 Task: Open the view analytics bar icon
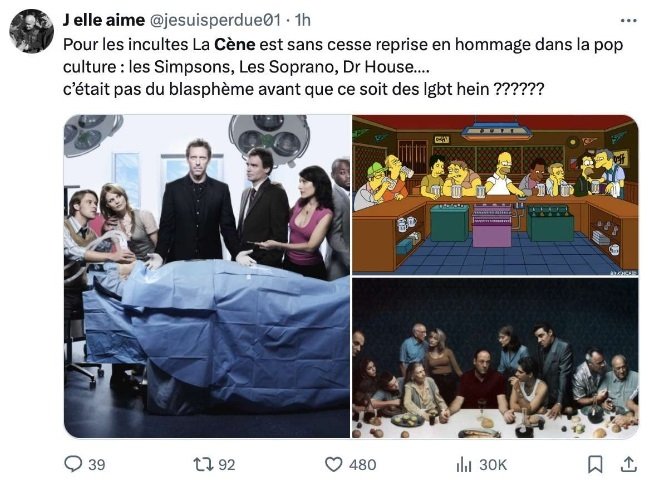[x=464, y=464]
